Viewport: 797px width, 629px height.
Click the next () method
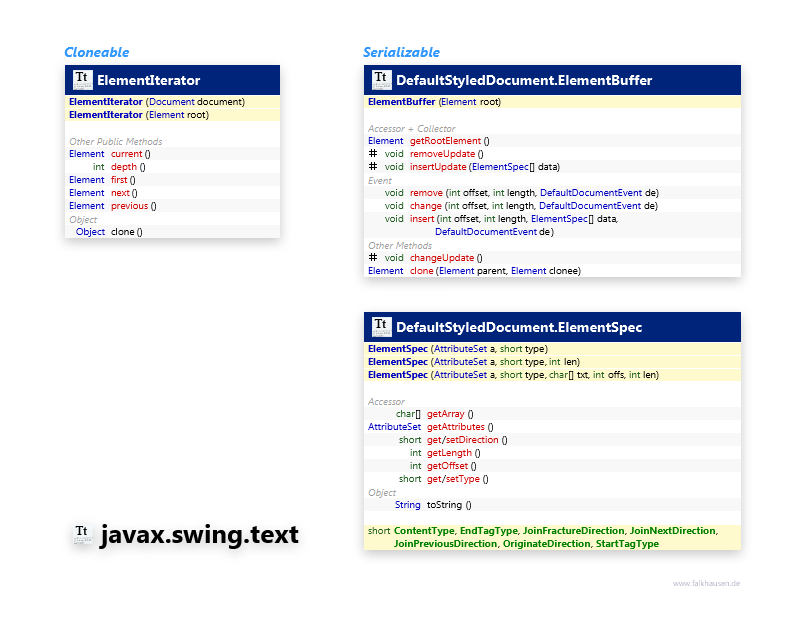pos(124,193)
